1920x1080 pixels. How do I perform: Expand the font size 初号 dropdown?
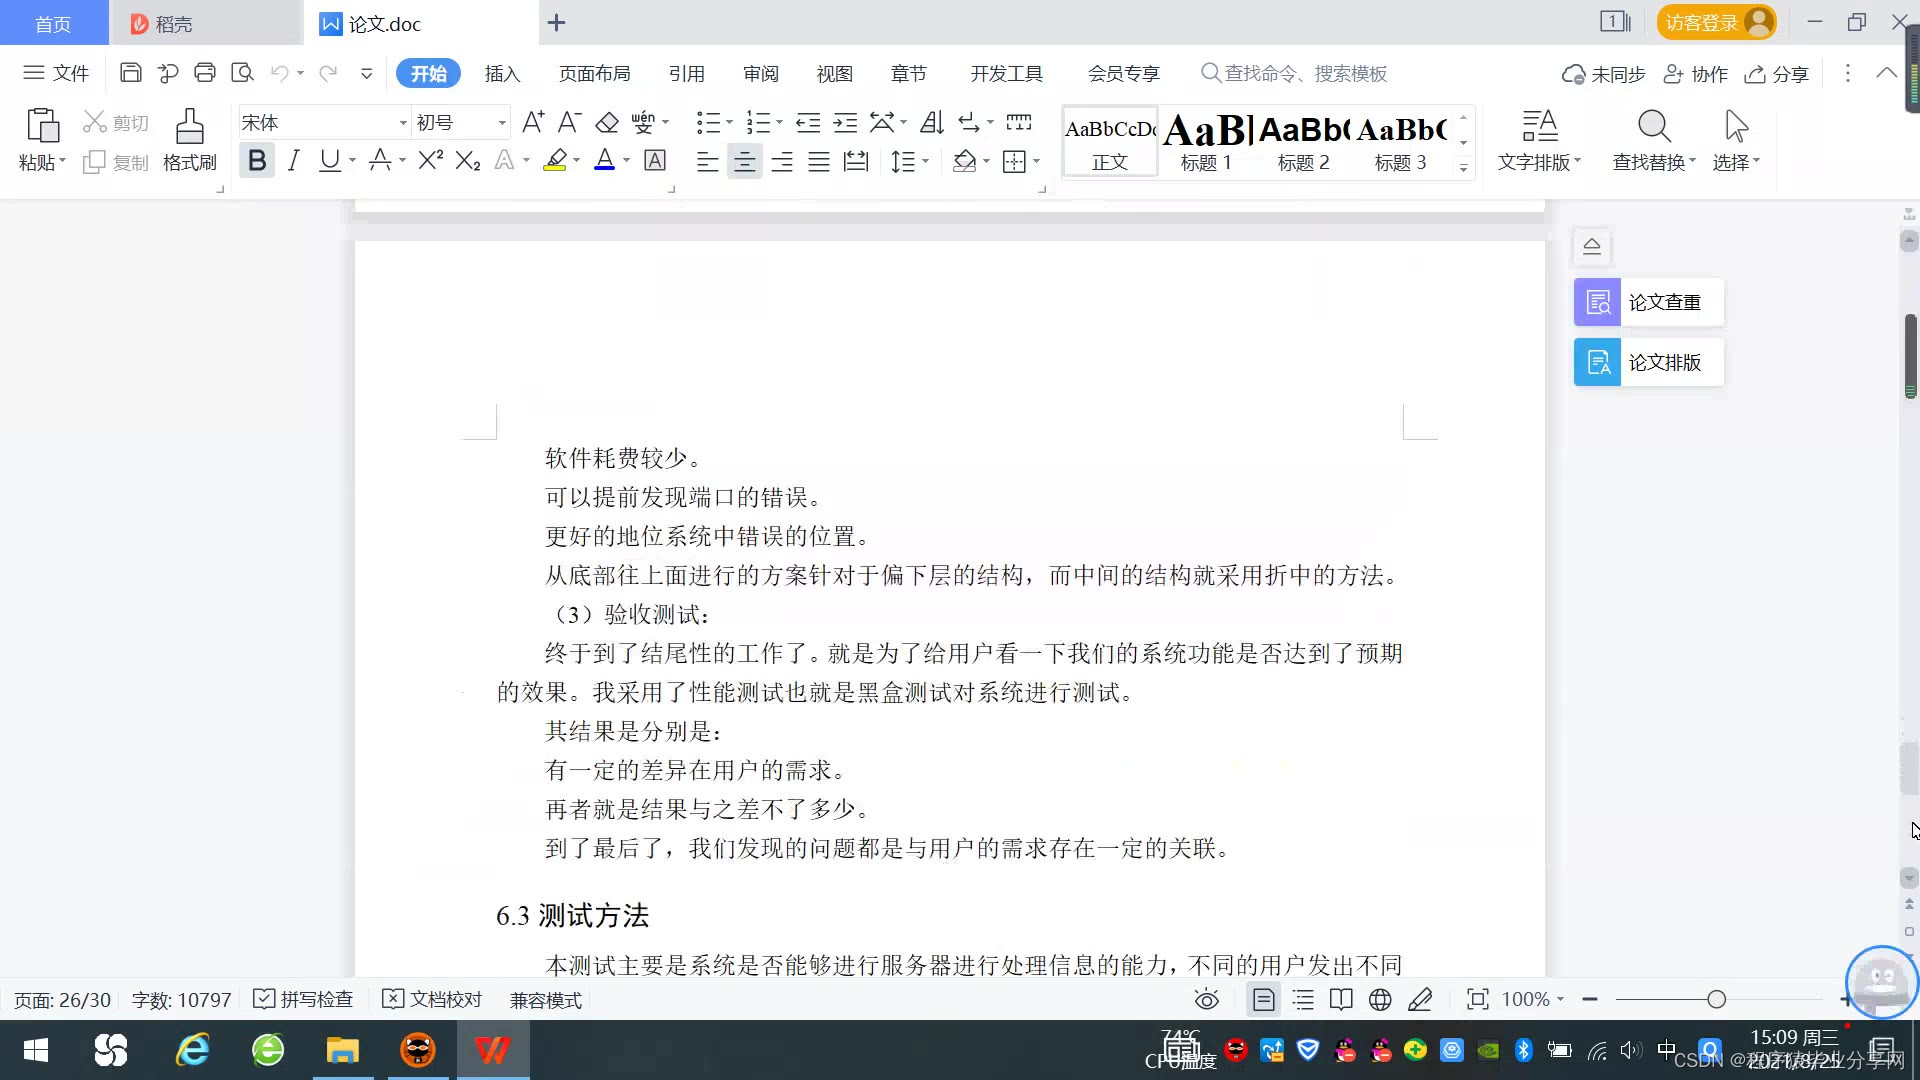point(502,123)
